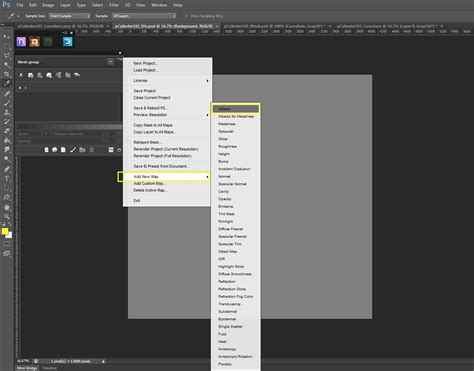This screenshot has height=371, width=474.
Task: Open the Sample Size dropdown
Action: [69, 16]
